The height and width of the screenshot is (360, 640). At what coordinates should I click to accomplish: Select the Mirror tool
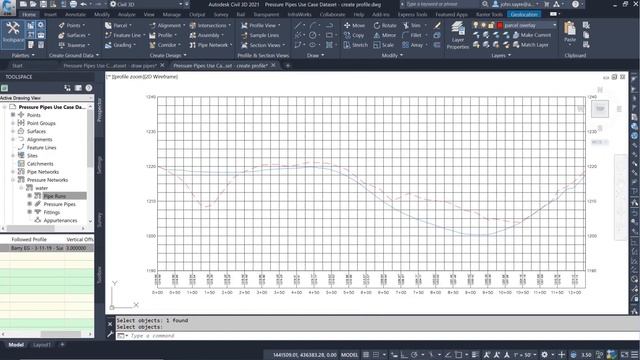click(x=384, y=36)
